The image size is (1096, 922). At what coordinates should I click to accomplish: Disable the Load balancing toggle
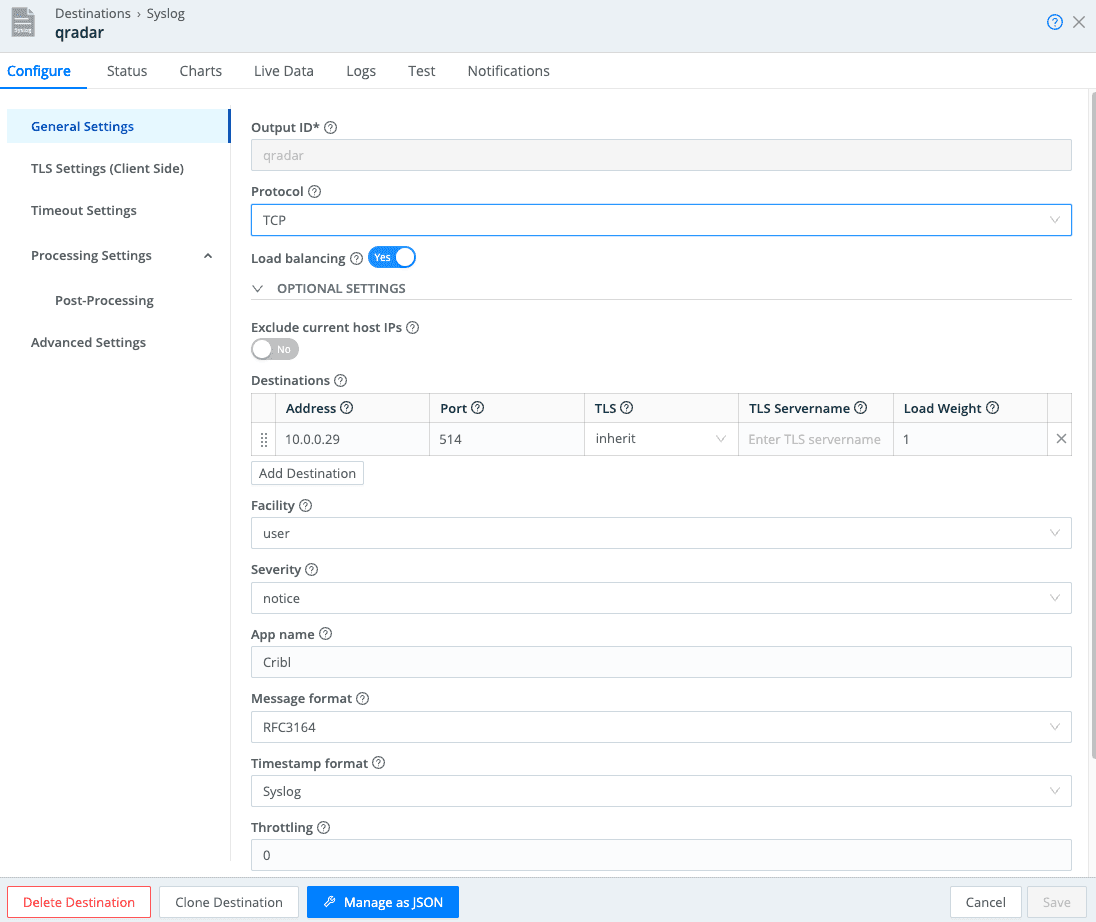392,258
